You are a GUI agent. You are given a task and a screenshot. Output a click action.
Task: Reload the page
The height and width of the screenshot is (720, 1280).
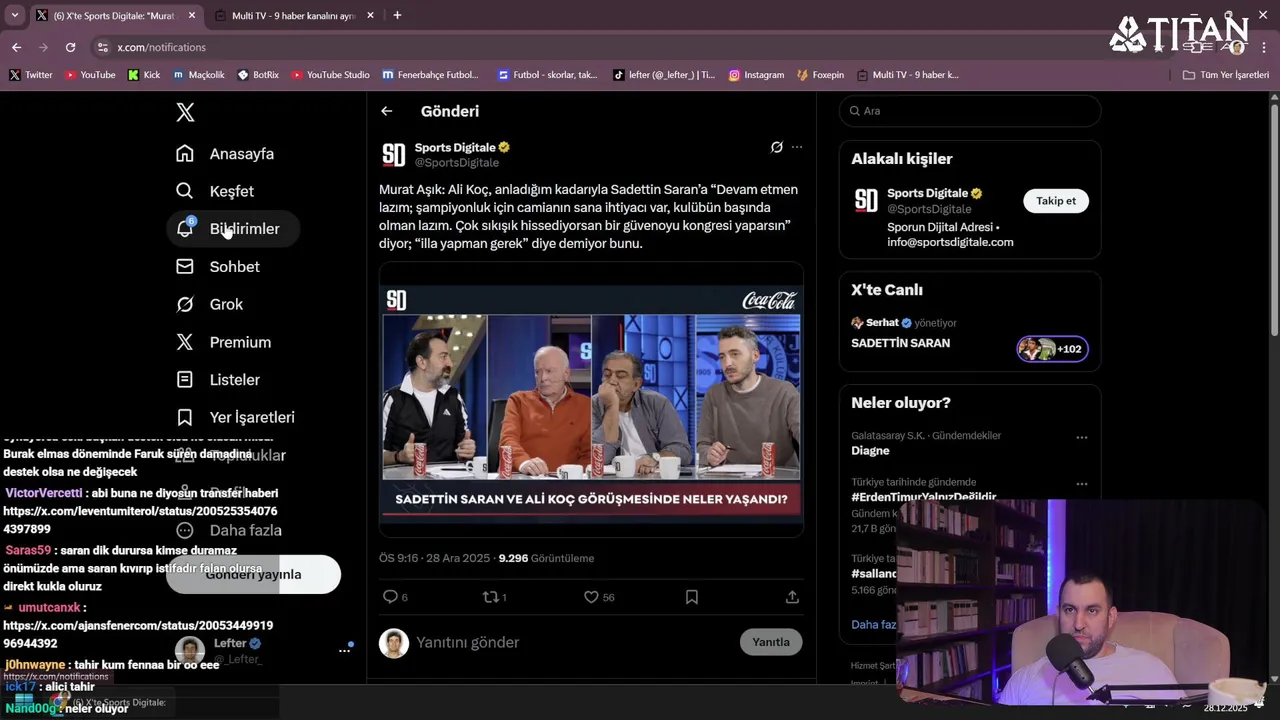click(70, 47)
